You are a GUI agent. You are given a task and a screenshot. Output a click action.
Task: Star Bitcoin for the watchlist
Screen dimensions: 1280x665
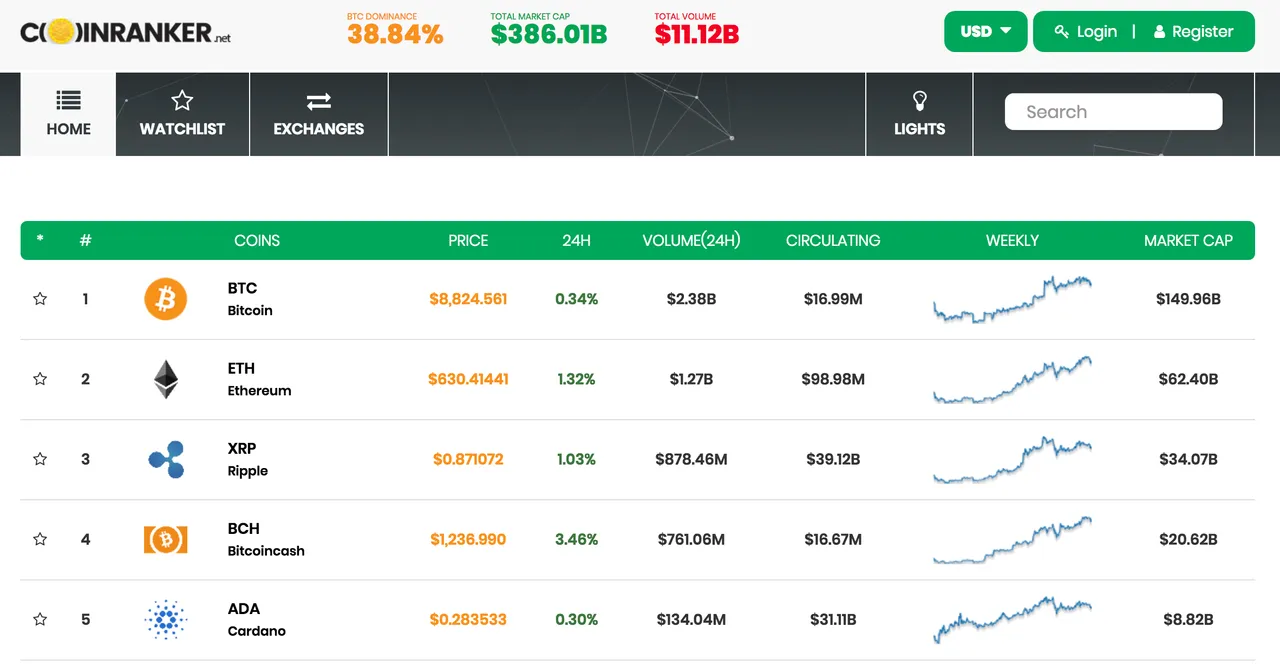[x=40, y=299]
